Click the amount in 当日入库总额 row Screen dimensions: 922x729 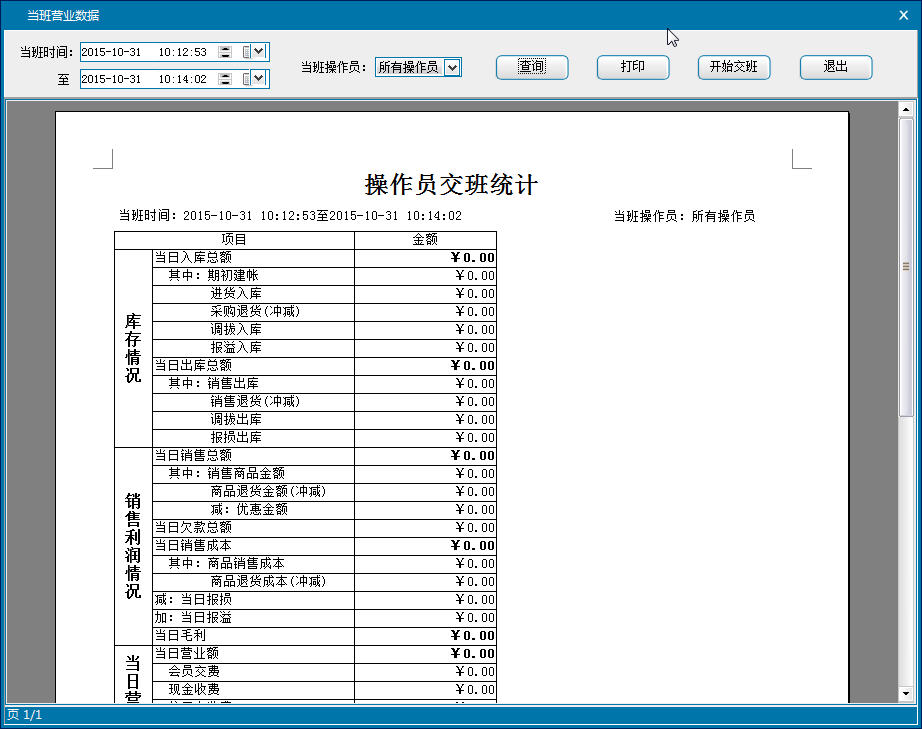[473, 258]
